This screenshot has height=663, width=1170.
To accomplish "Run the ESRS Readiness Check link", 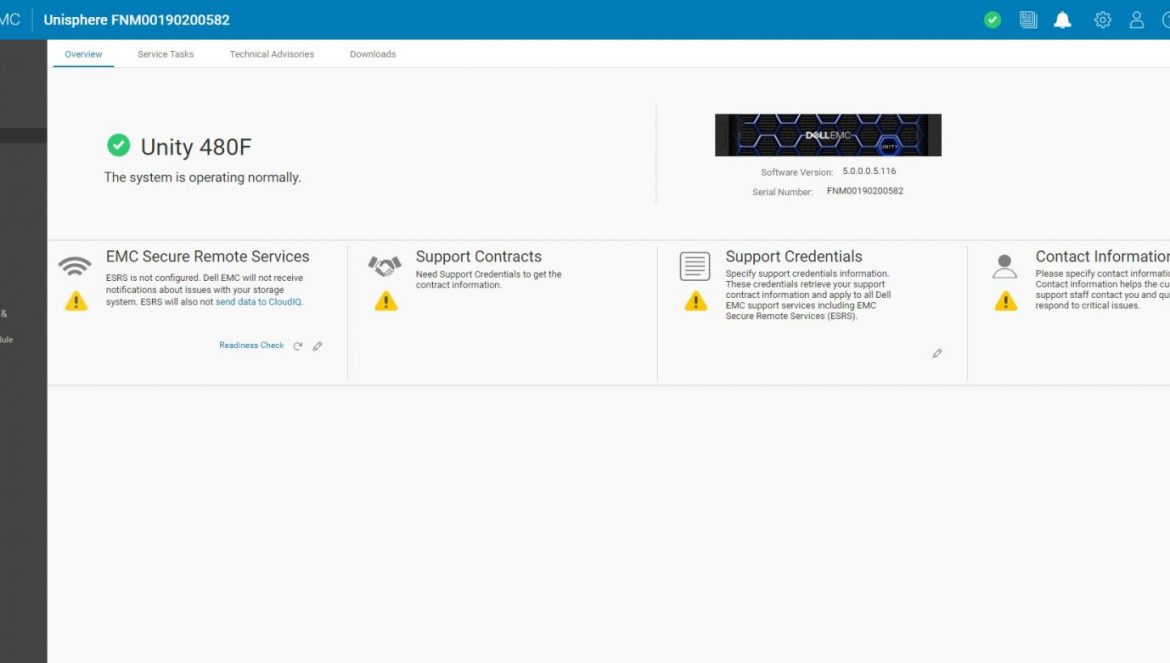I will pyautogui.click(x=251, y=345).
